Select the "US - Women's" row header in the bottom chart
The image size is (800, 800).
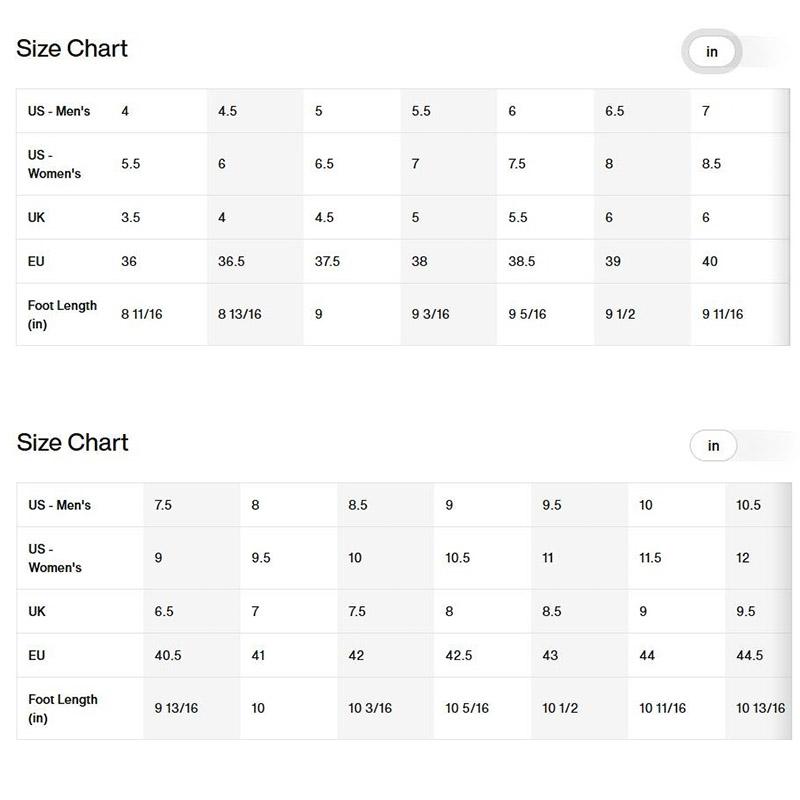(x=54, y=558)
